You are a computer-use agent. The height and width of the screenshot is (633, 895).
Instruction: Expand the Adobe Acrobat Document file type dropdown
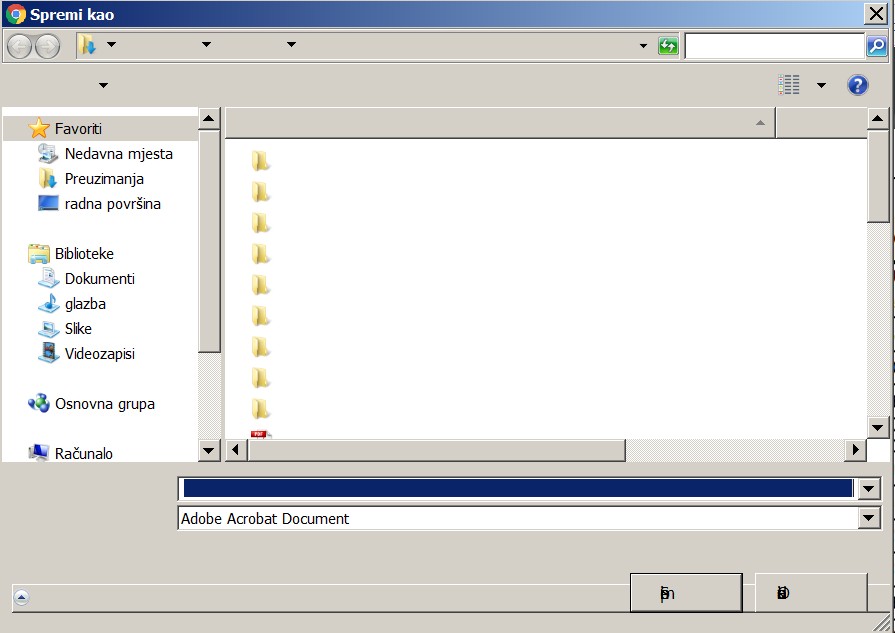[869, 519]
